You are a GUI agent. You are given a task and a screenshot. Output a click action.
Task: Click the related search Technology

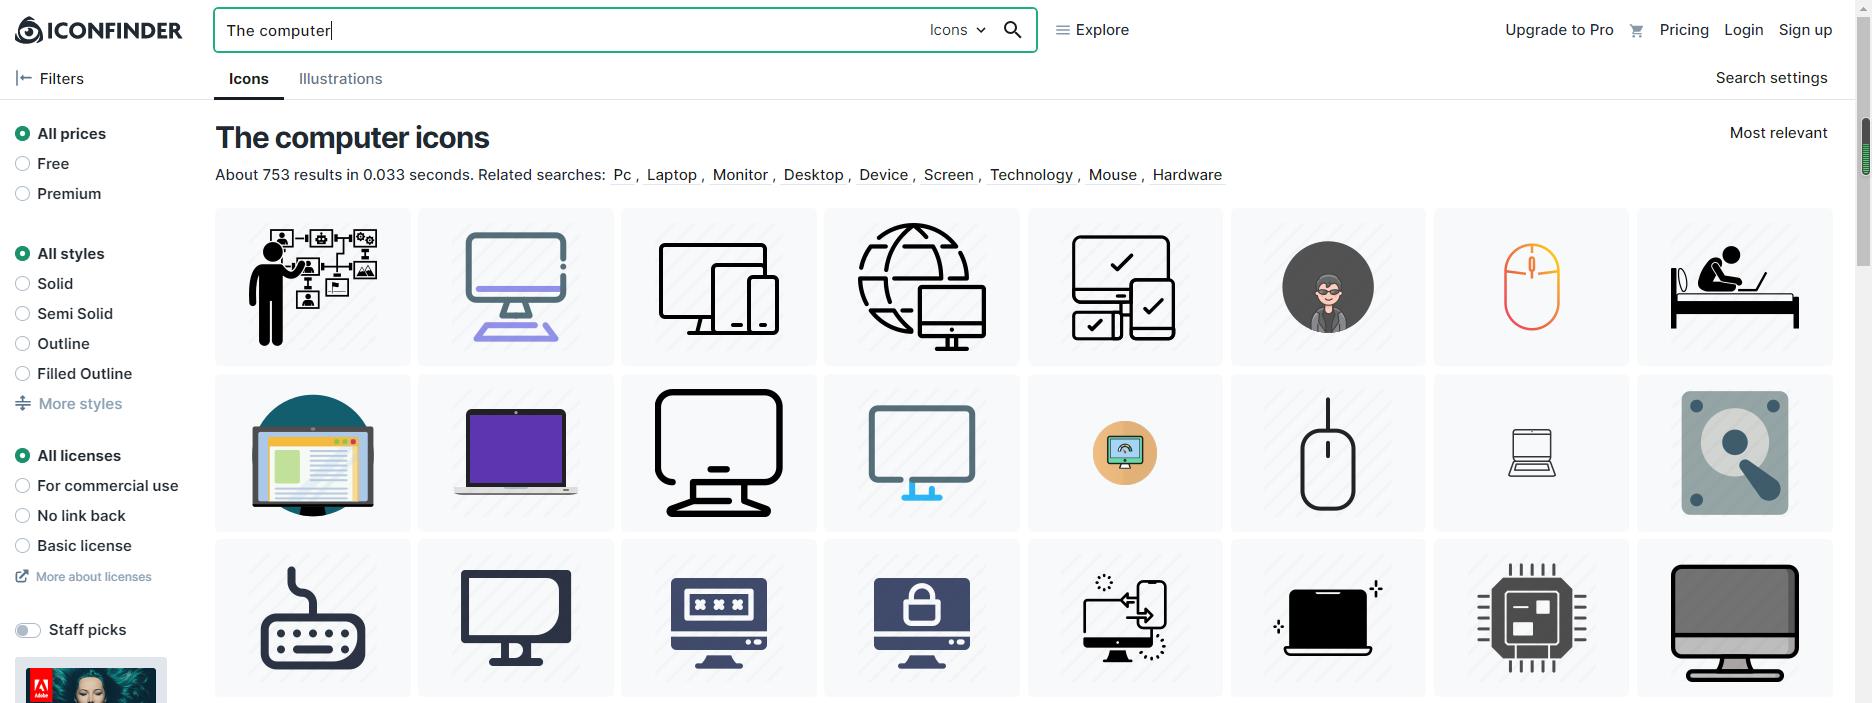click(x=1031, y=175)
